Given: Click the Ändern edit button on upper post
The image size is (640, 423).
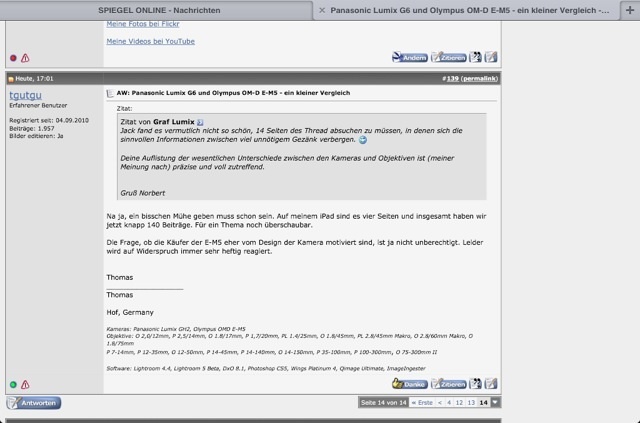Looking at the screenshot, I should click(x=409, y=58).
